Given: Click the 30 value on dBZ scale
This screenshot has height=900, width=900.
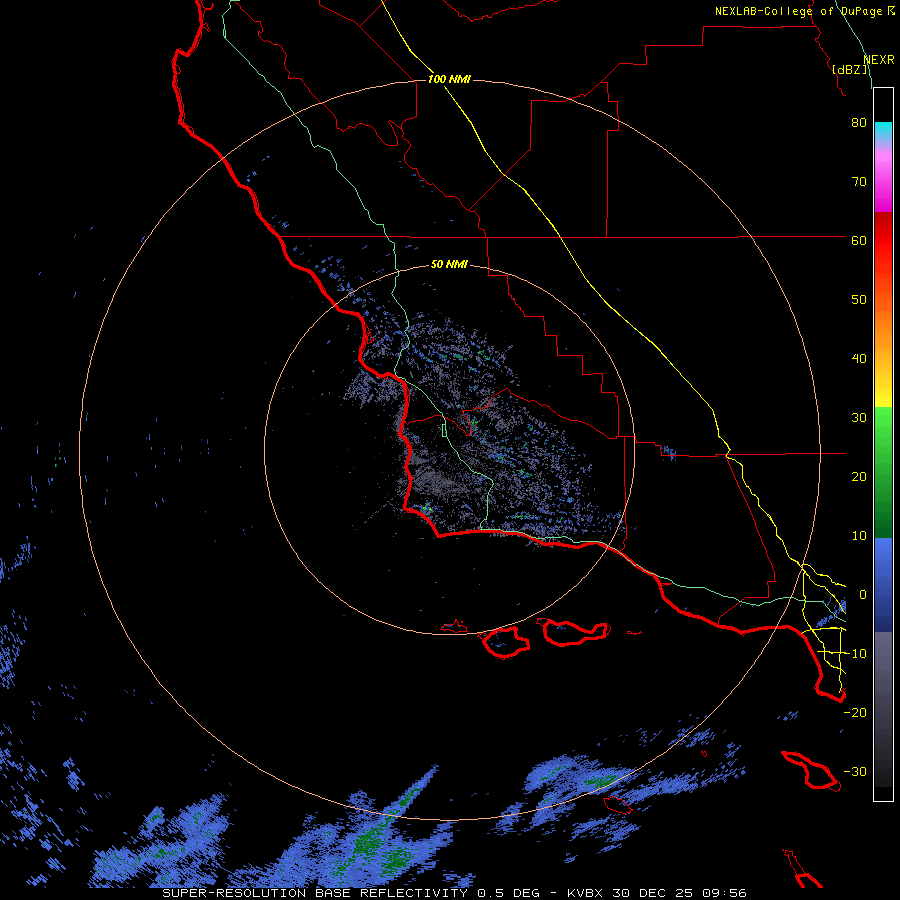Looking at the screenshot, I should click(859, 417).
